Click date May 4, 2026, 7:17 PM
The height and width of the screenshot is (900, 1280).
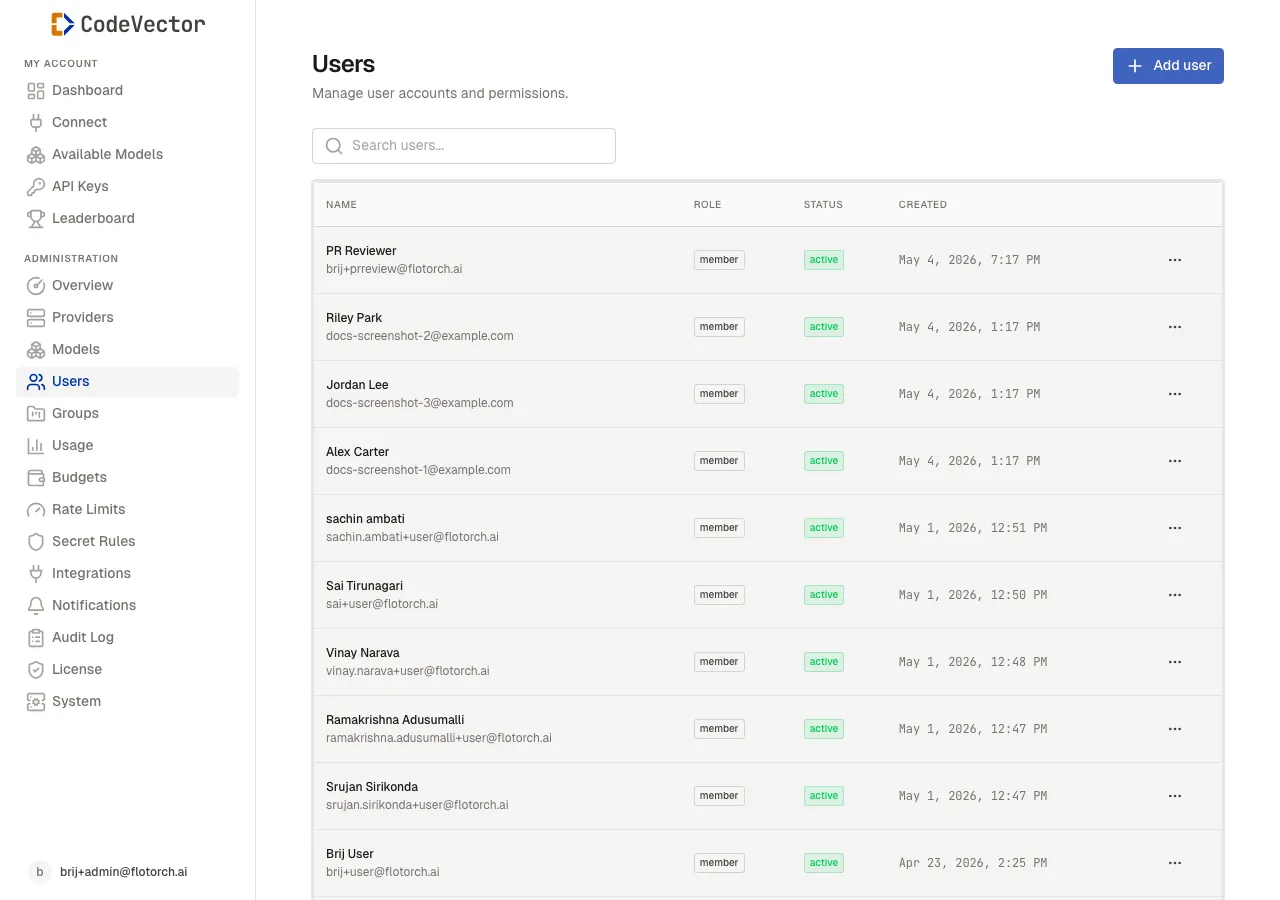[x=969, y=260]
